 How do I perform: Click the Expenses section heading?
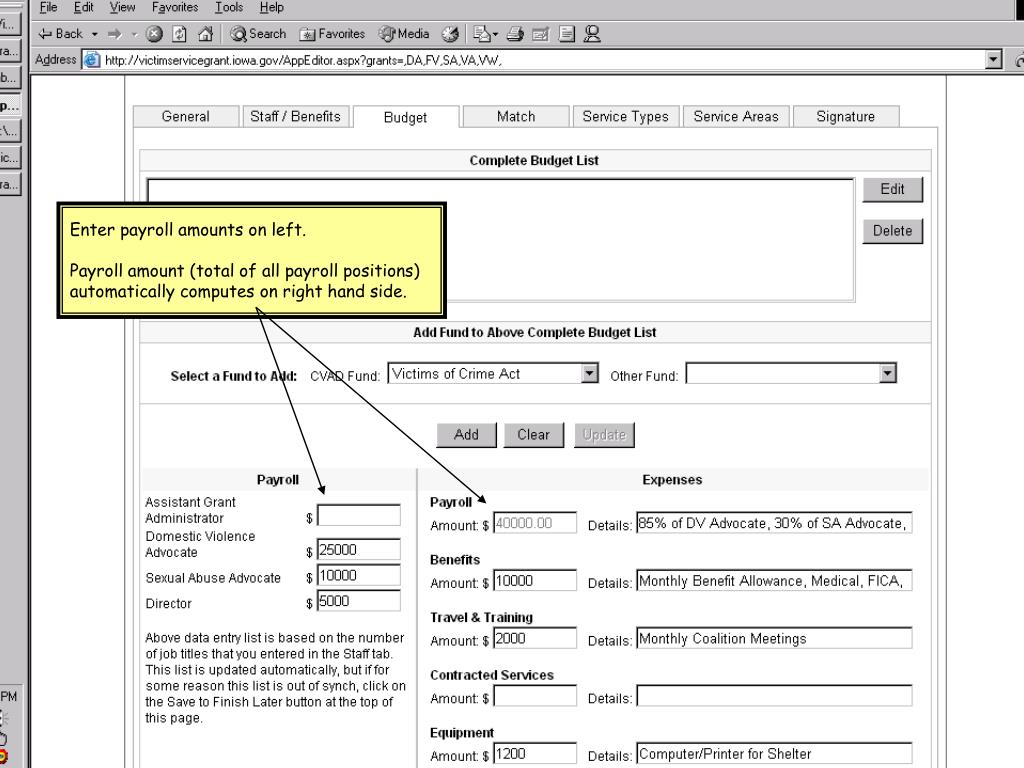[x=672, y=480]
